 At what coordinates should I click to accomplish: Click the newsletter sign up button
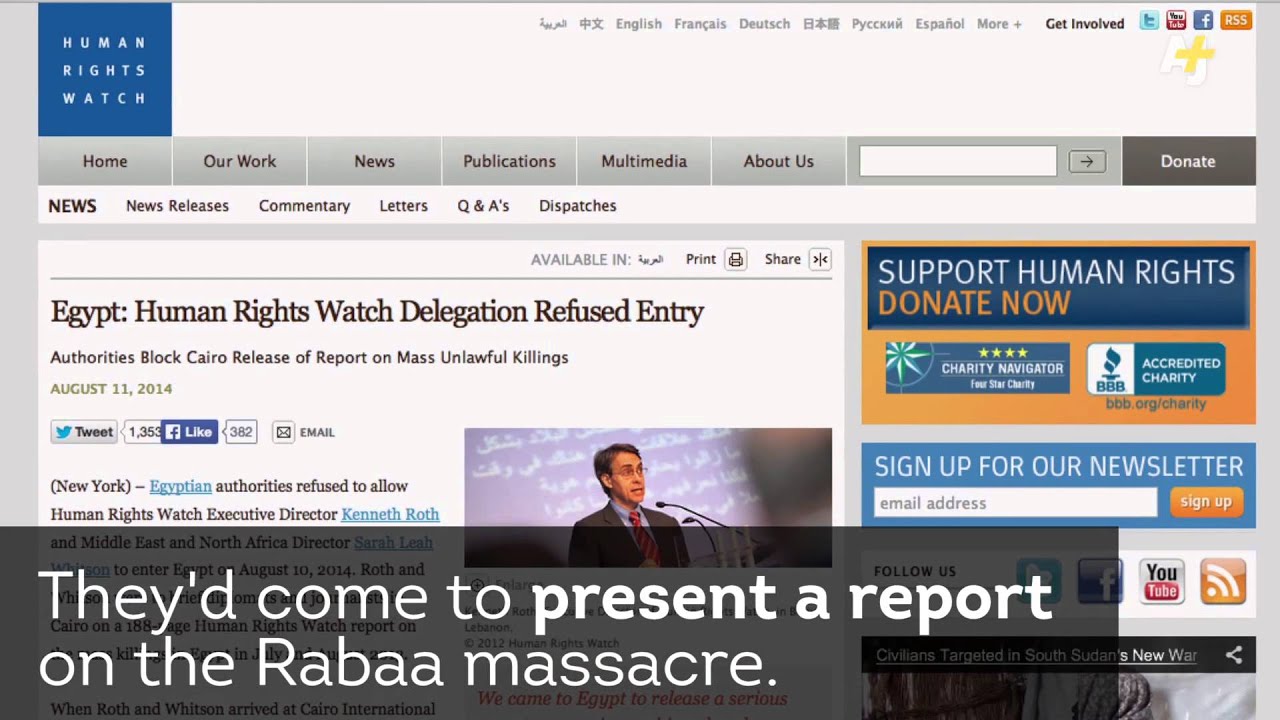[1206, 502]
